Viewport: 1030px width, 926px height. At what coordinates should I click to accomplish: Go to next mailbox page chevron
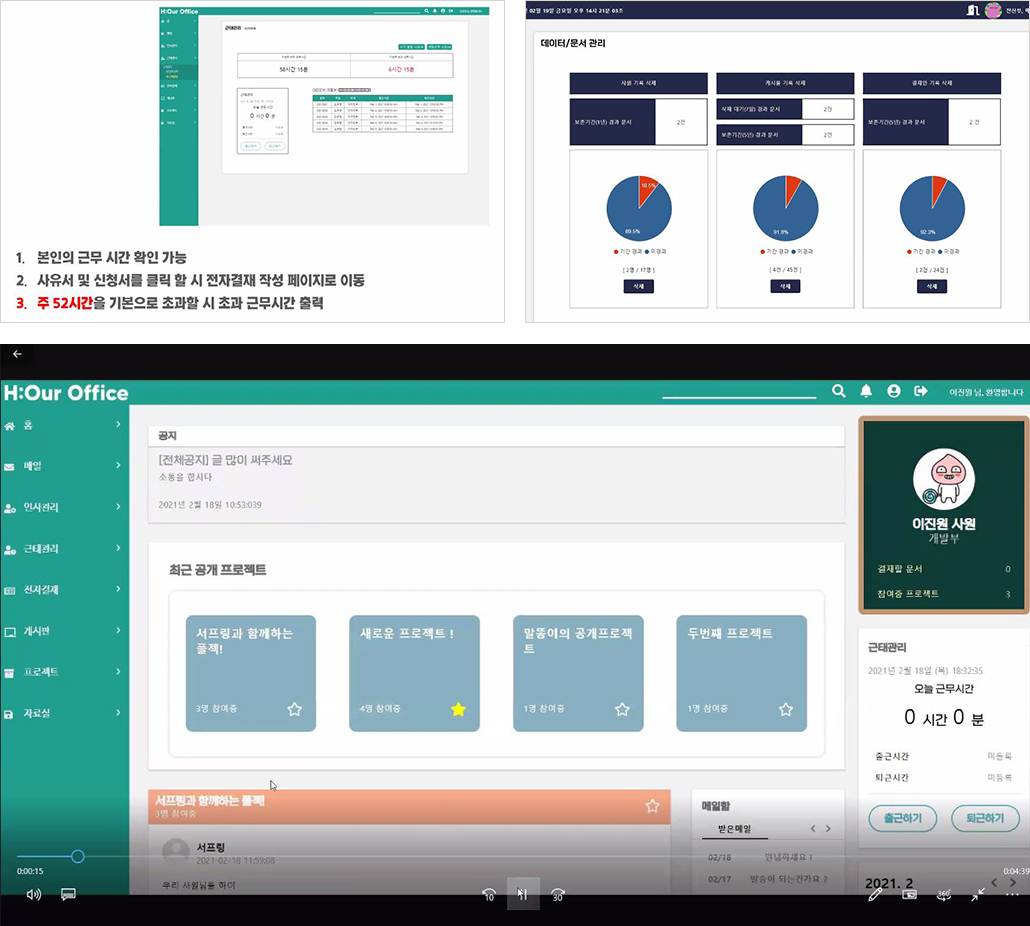coord(828,829)
